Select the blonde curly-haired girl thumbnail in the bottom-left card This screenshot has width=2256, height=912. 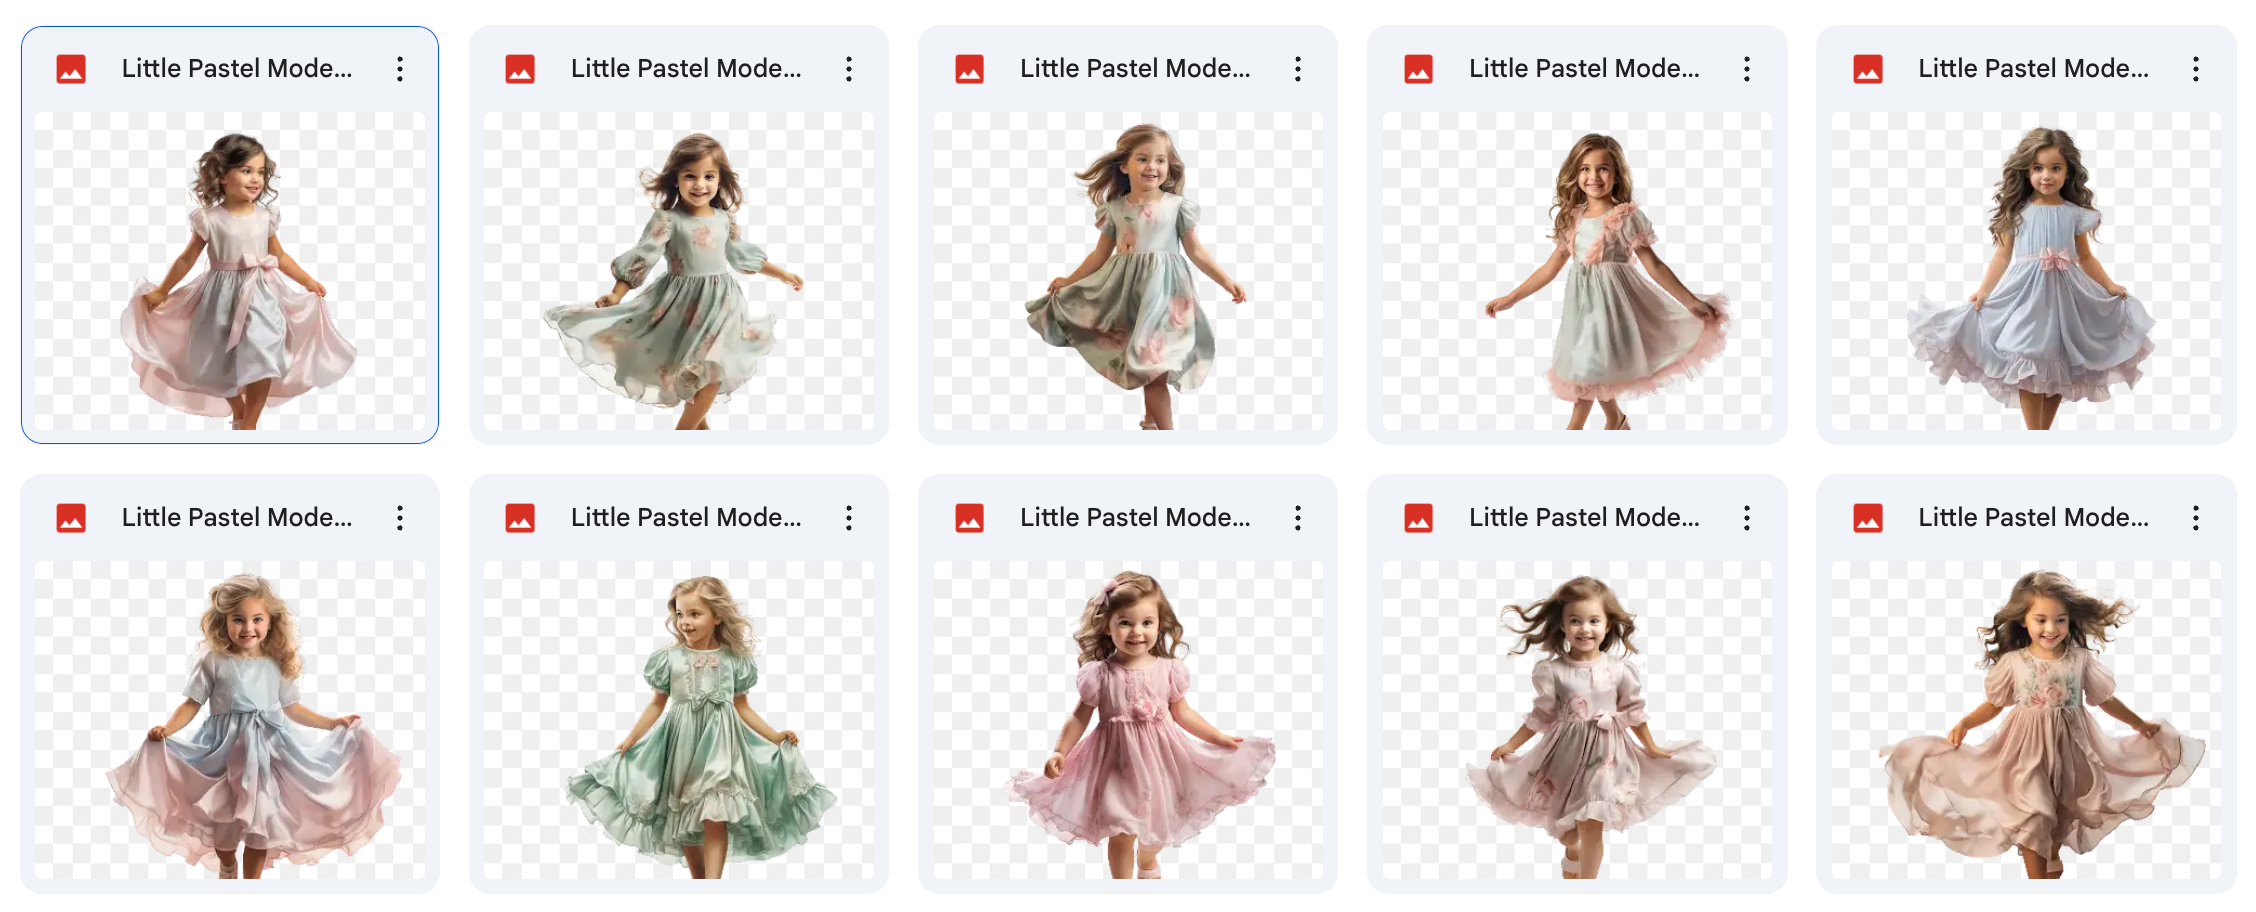click(230, 720)
